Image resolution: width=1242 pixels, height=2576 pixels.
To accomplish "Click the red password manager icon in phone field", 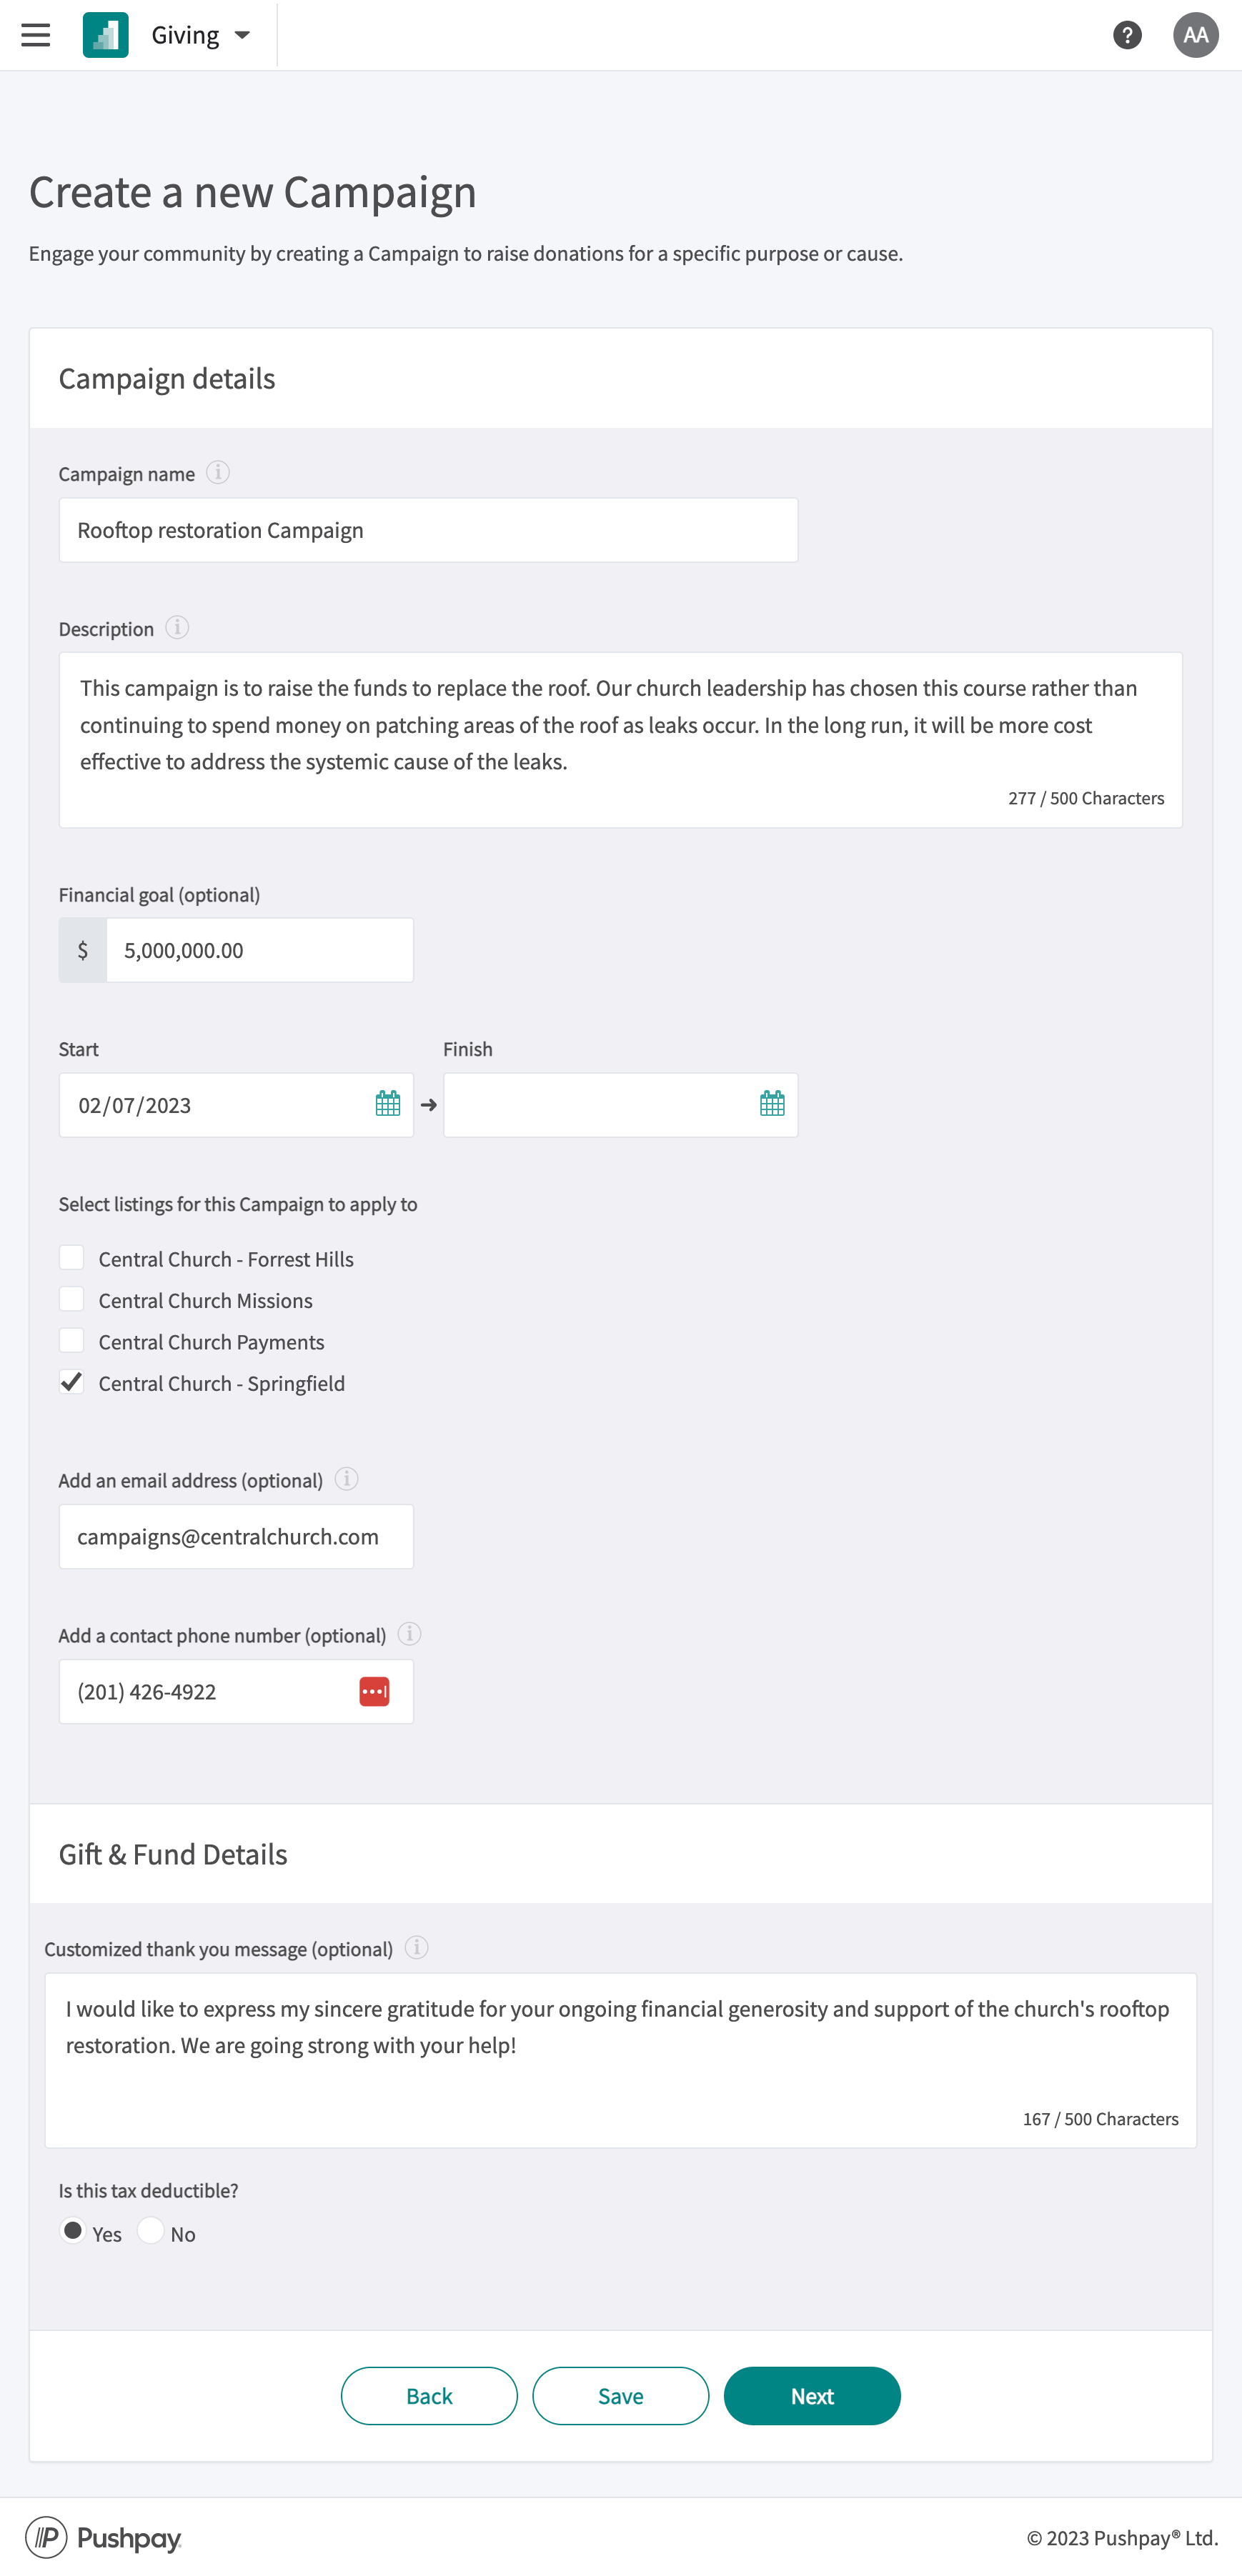I will click(x=374, y=1691).
